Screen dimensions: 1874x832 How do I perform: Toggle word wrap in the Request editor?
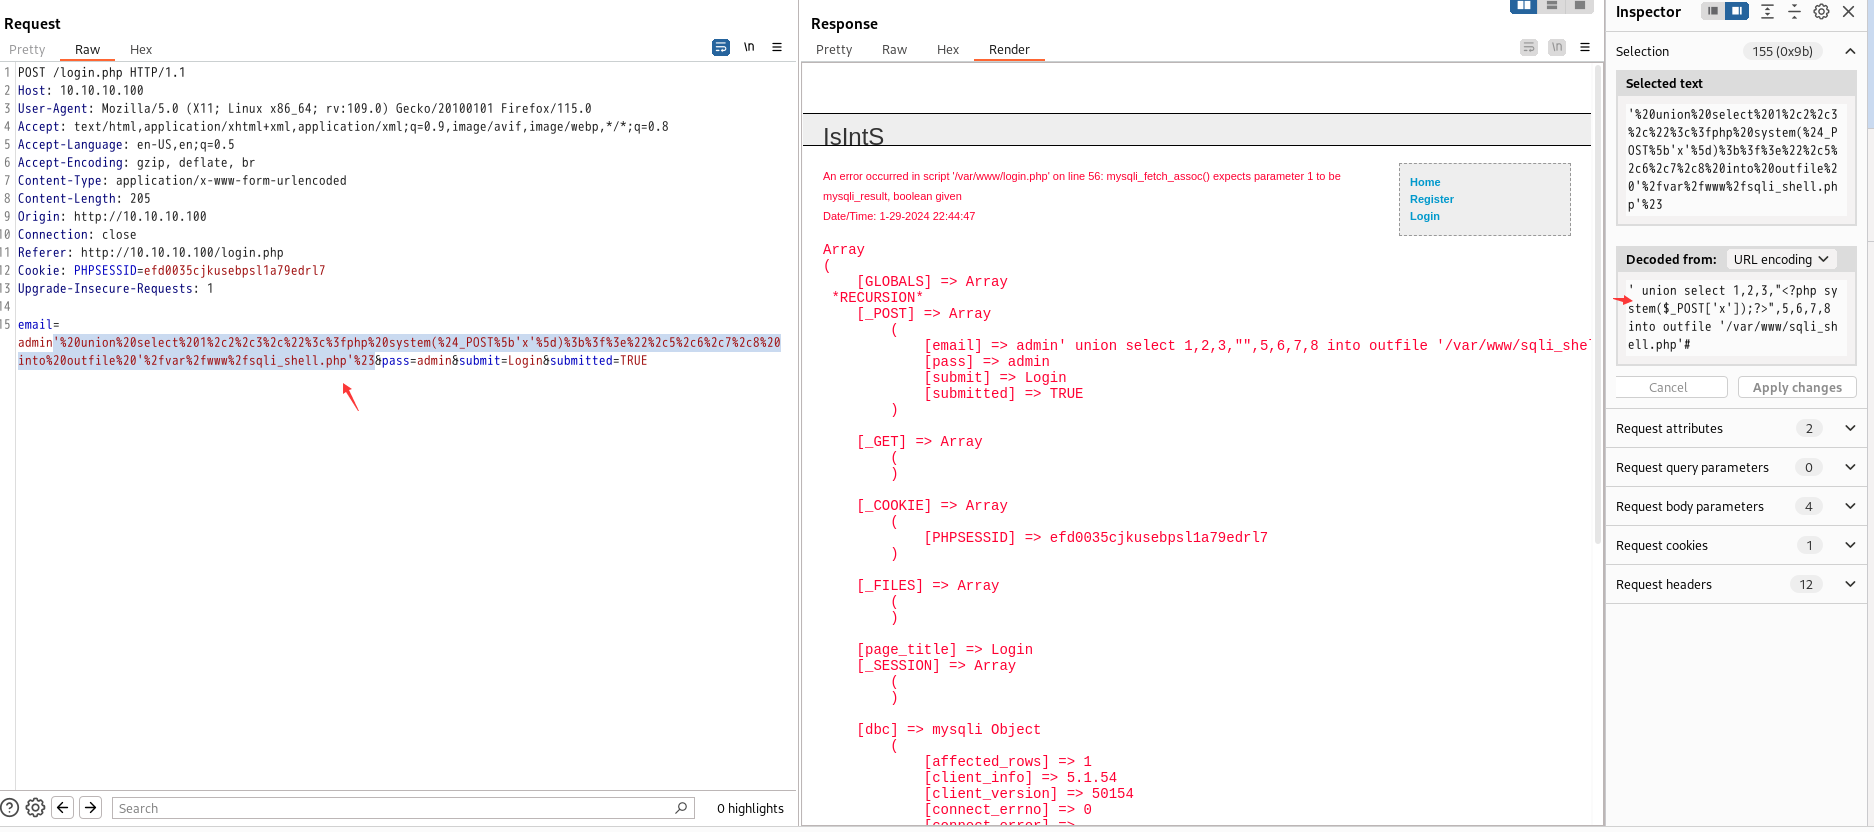pos(721,47)
